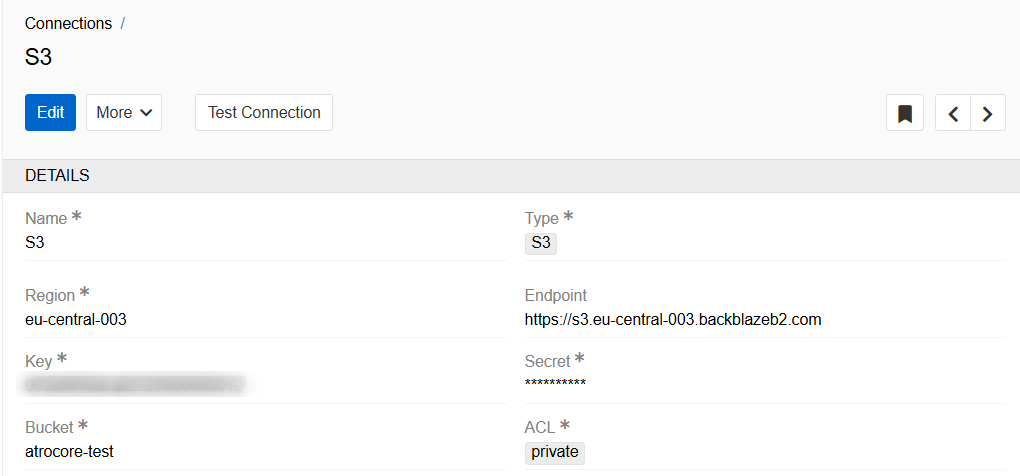
Task: Go to previous record arrow
Action: (x=953, y=113)
